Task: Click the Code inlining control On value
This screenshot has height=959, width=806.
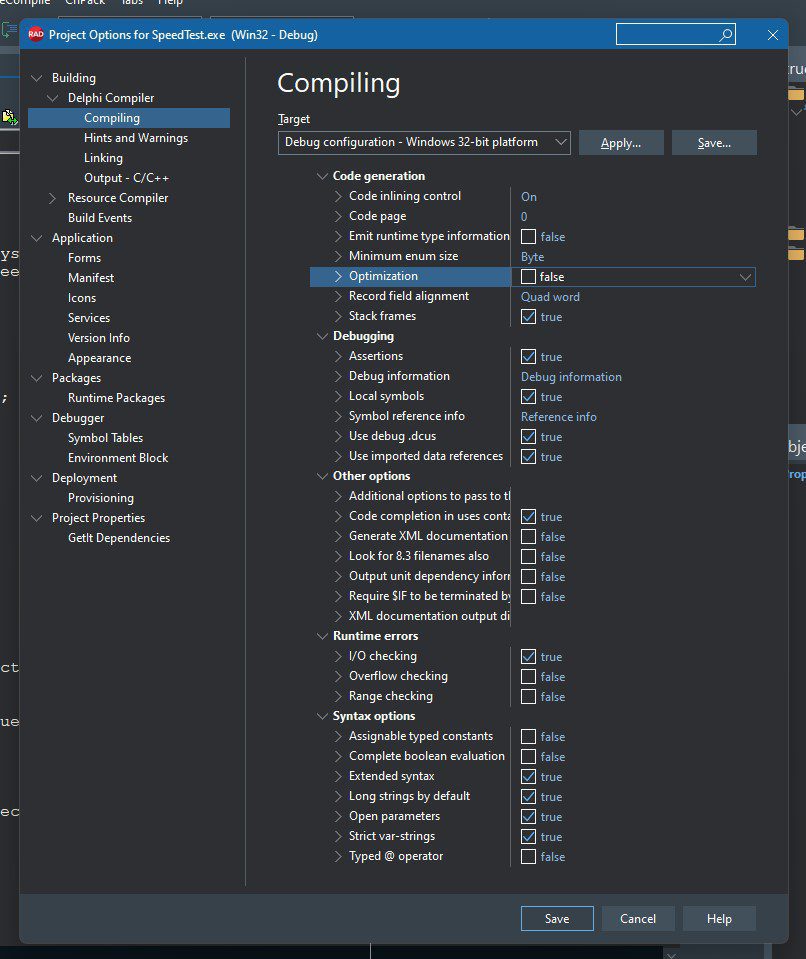Action: [528, 197]
